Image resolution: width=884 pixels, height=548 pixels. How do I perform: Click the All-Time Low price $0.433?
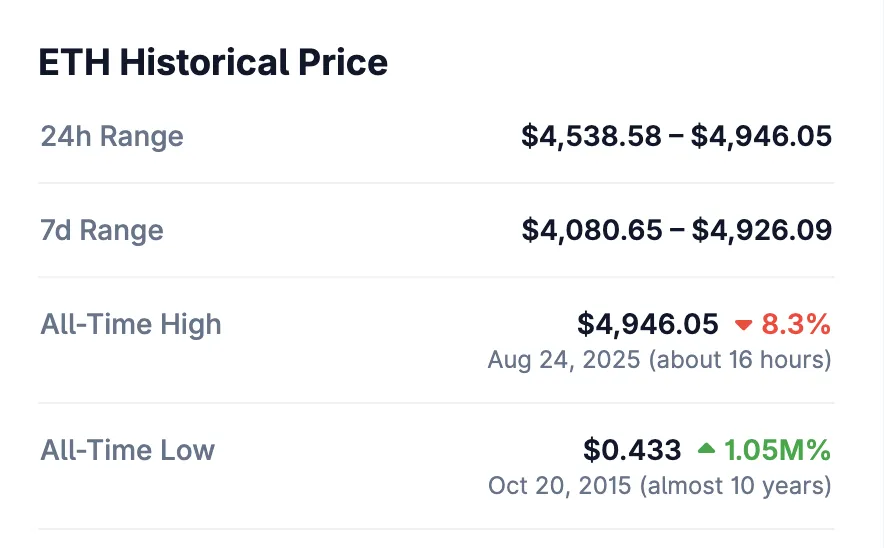[x=632, y=450]
